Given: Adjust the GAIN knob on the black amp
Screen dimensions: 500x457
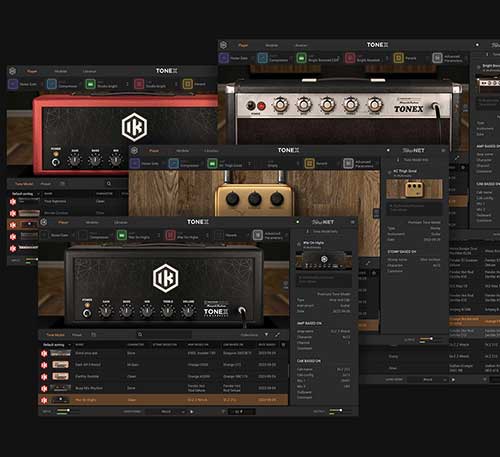Looking at the screenshot, I should click(106, 312).
